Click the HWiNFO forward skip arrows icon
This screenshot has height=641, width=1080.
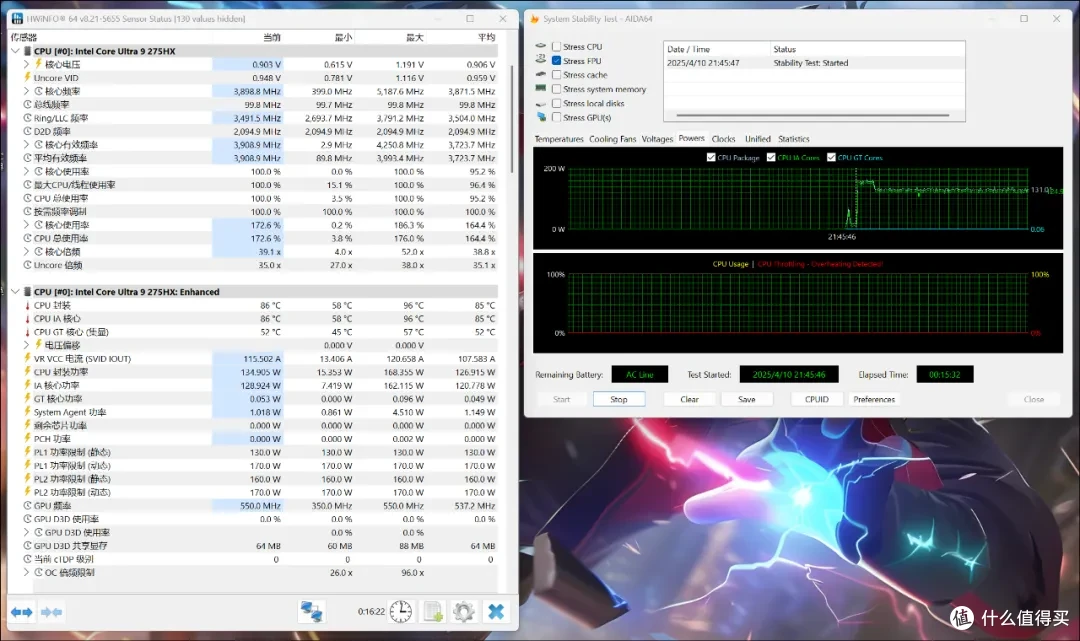pyautogui.click(x=52, y=611)
